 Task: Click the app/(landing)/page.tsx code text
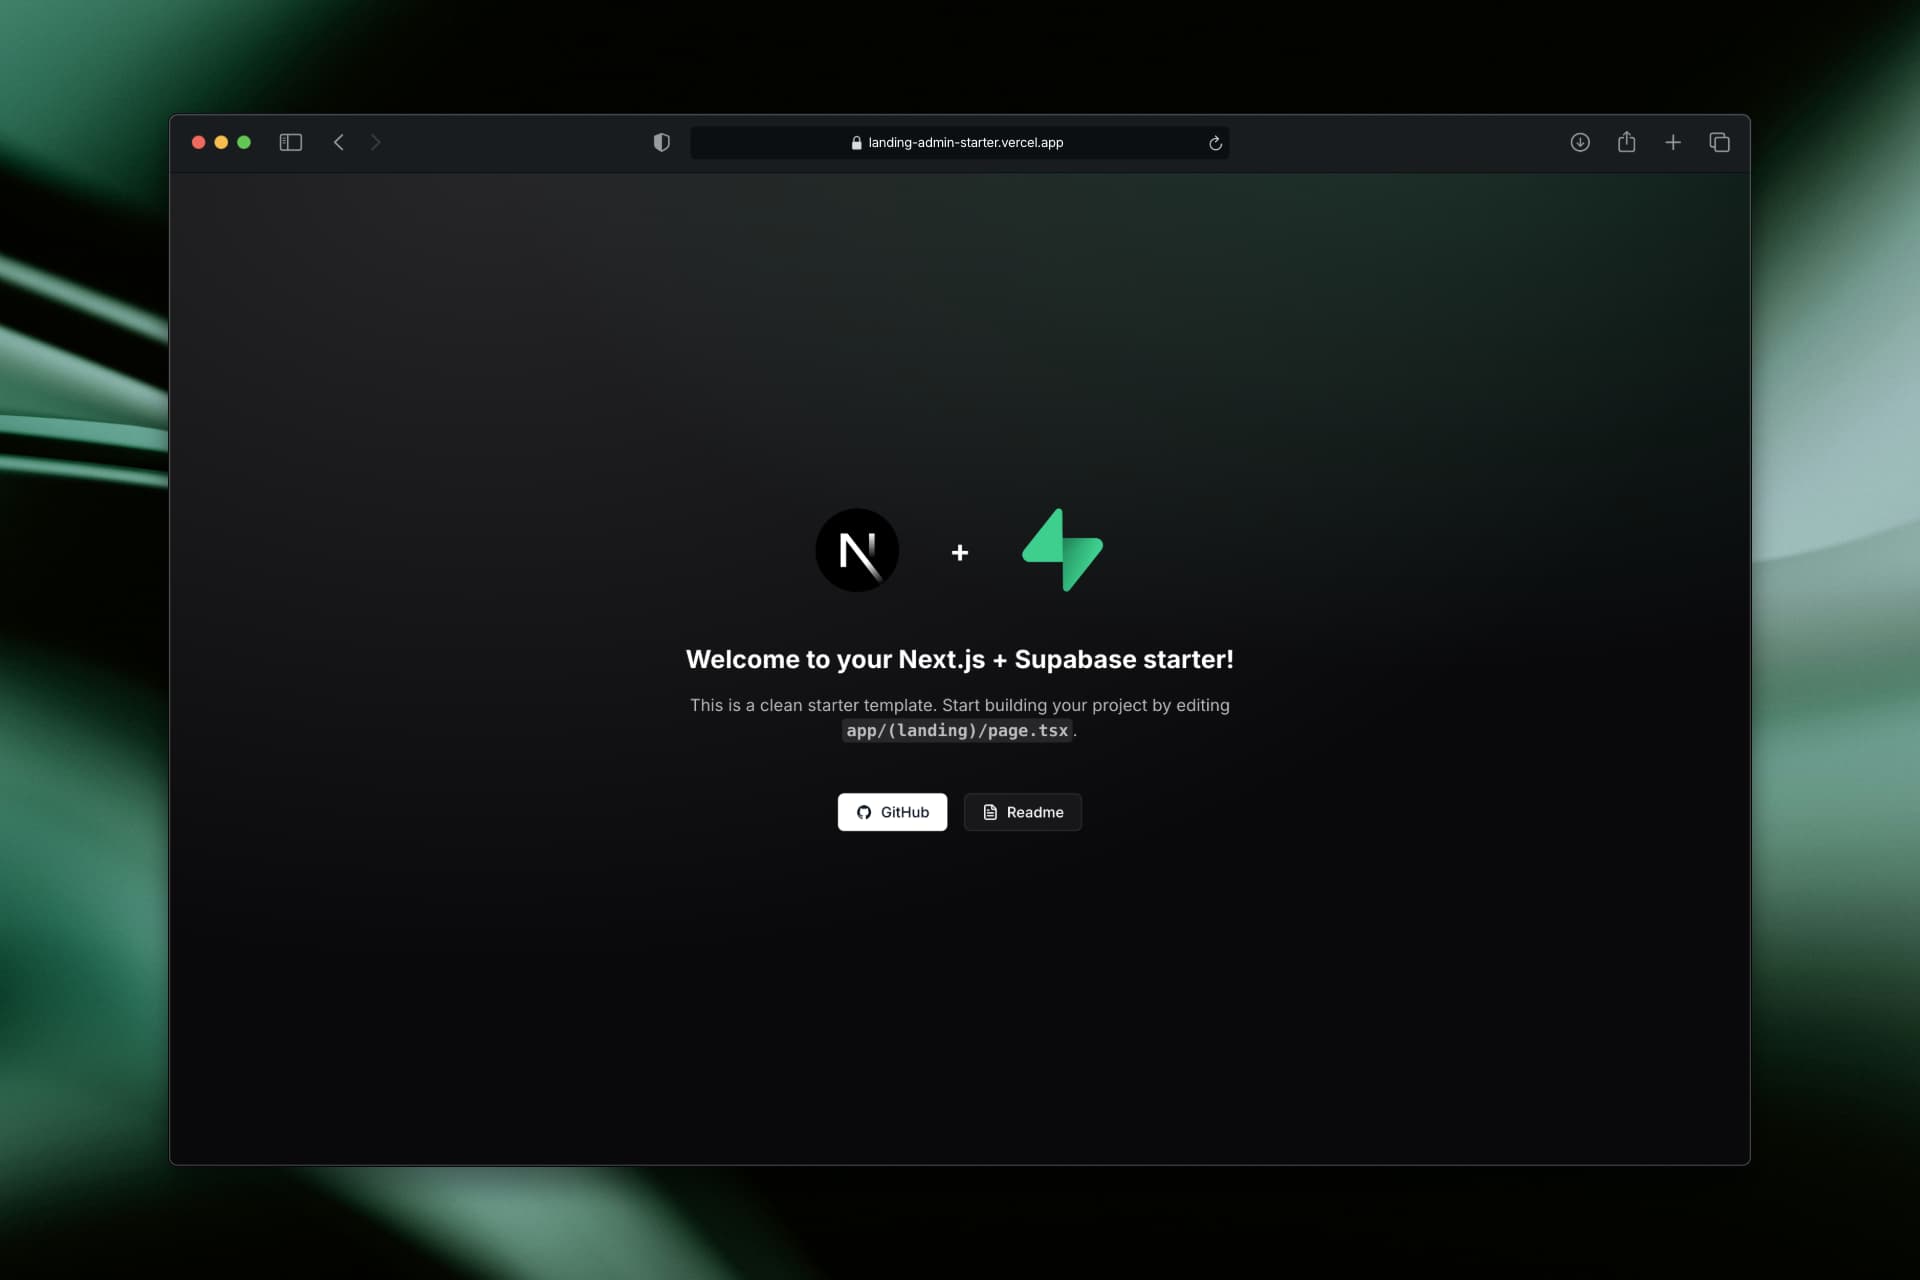pyautogui.click(x=957, y=731)
